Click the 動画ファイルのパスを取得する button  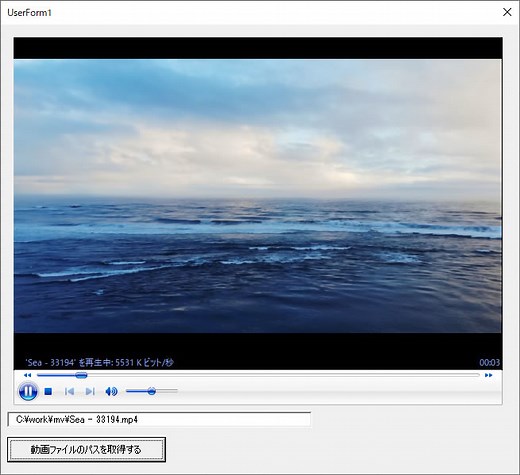86,450
